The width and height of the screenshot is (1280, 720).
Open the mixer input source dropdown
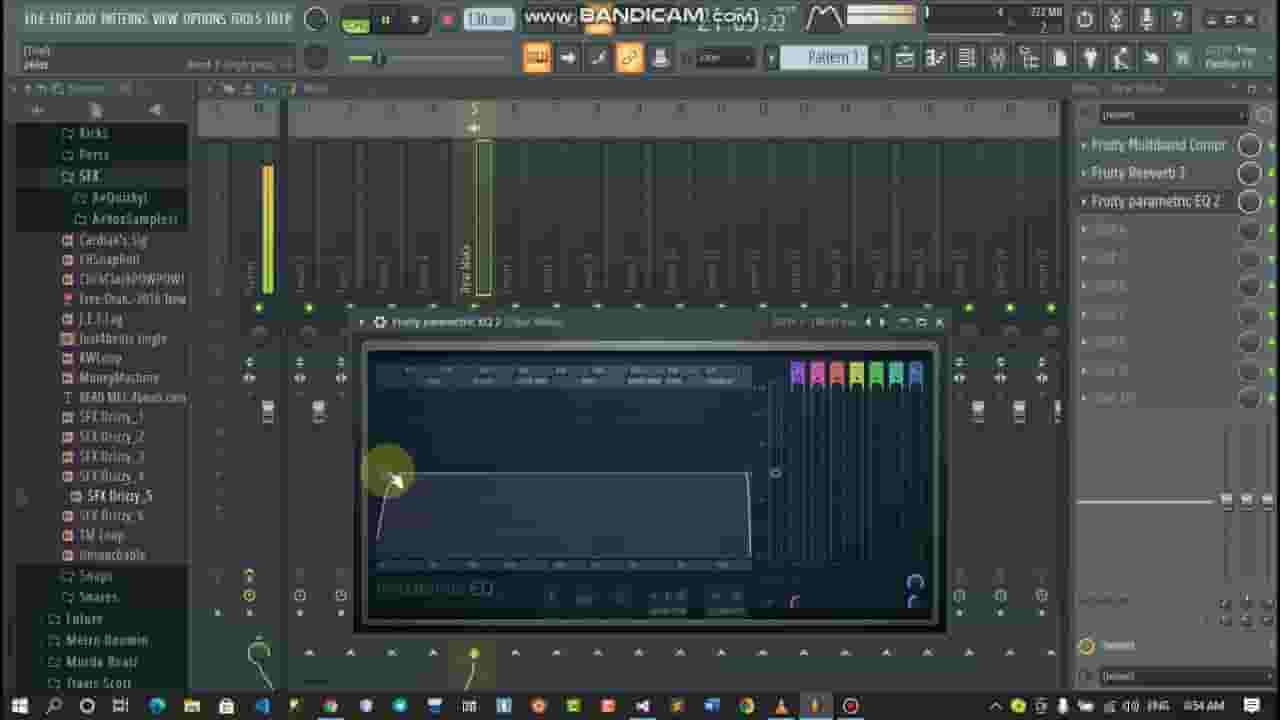pyautogui.click(x=1172, y=115)
